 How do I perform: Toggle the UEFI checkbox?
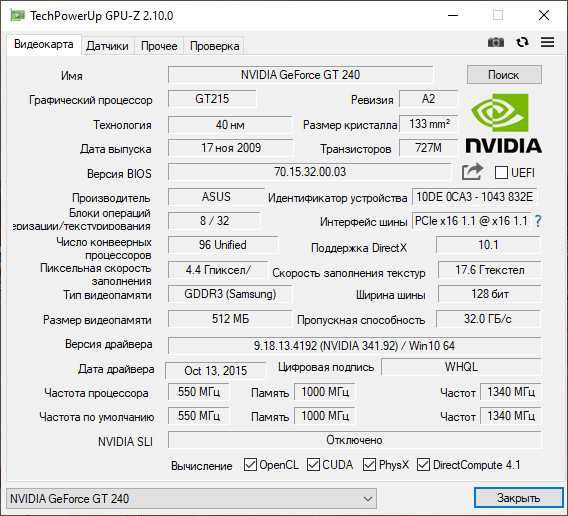(x=501, y=172)
